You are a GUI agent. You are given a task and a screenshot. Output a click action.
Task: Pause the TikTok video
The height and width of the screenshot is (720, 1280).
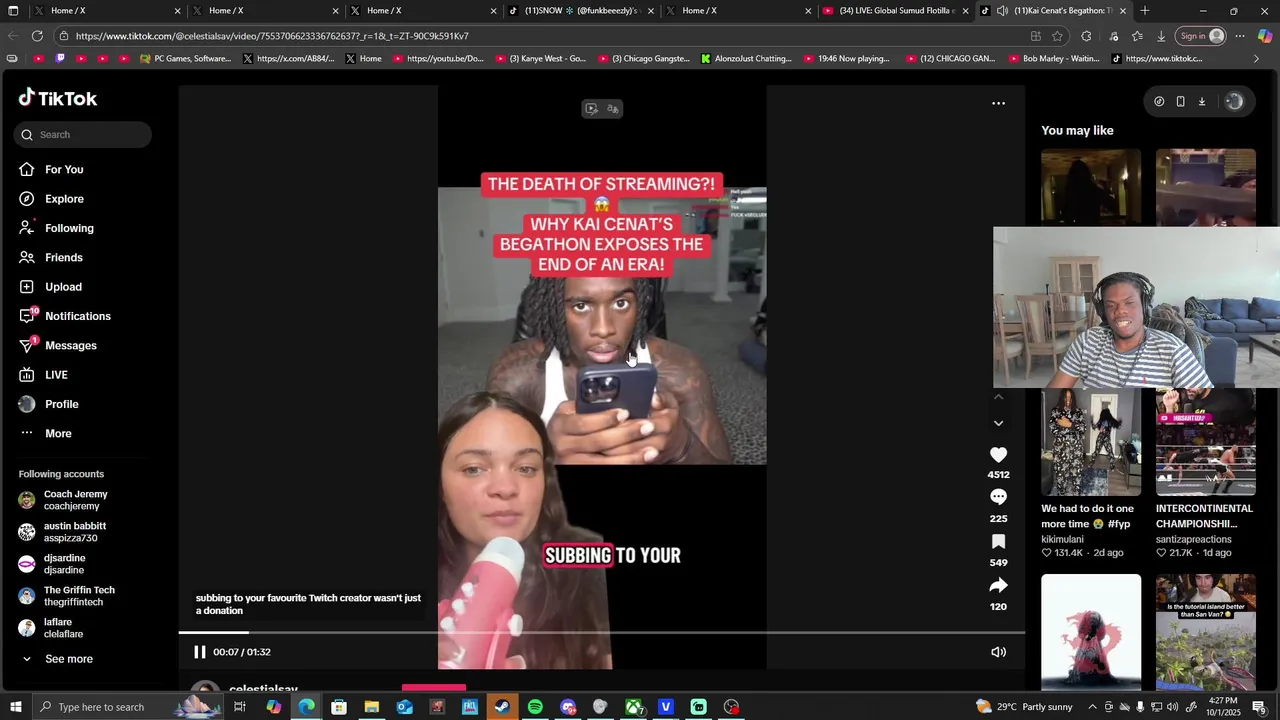200,652
